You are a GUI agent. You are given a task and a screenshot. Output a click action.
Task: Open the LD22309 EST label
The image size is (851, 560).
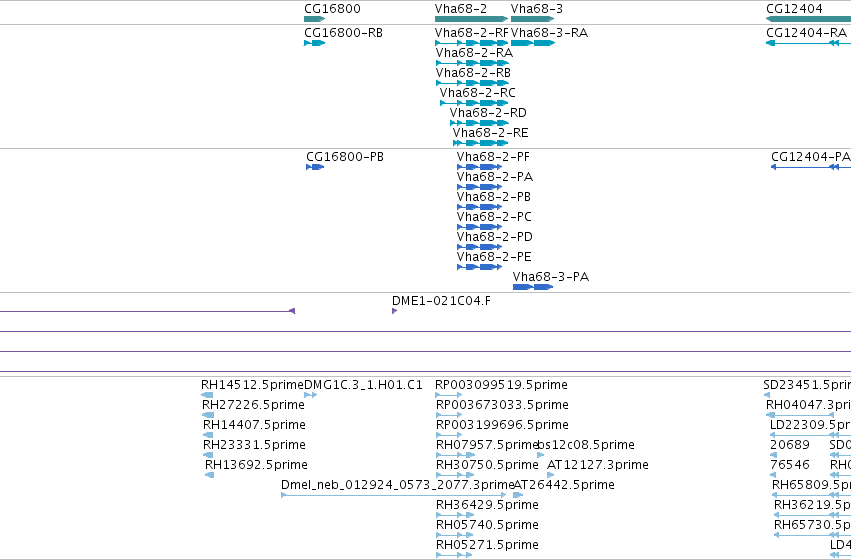810,425
